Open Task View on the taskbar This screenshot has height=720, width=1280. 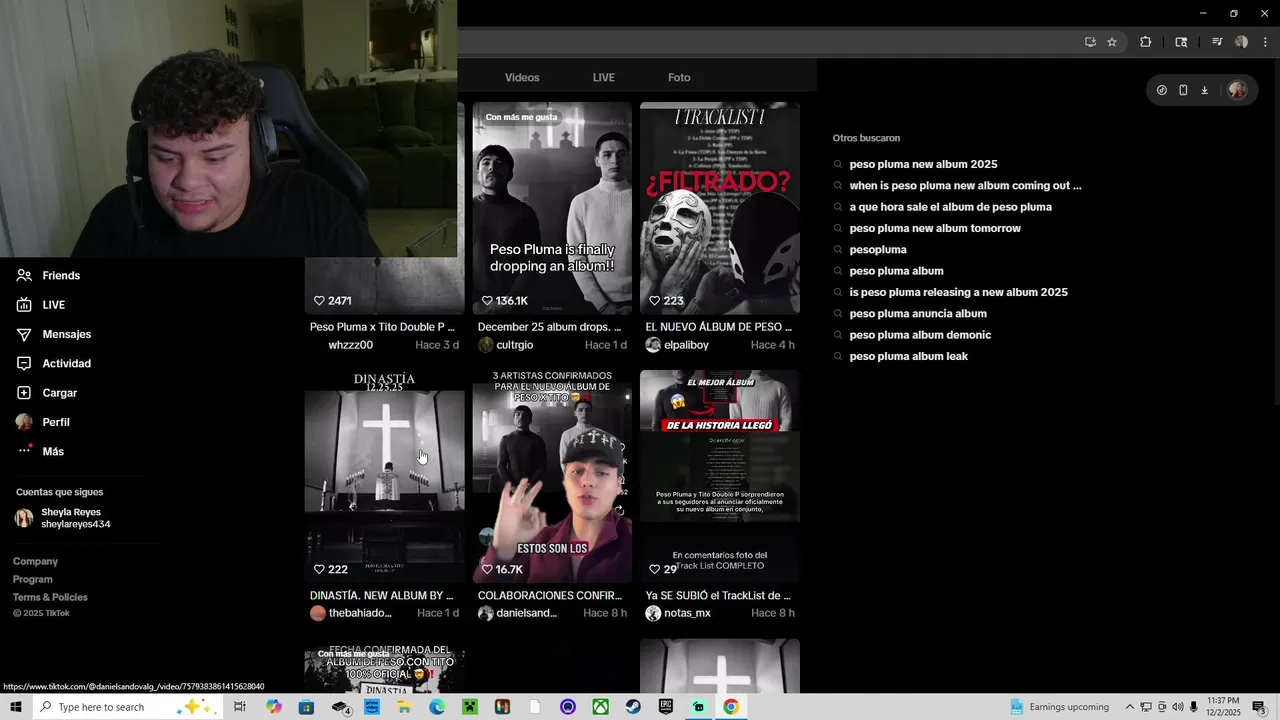(240, 707)
